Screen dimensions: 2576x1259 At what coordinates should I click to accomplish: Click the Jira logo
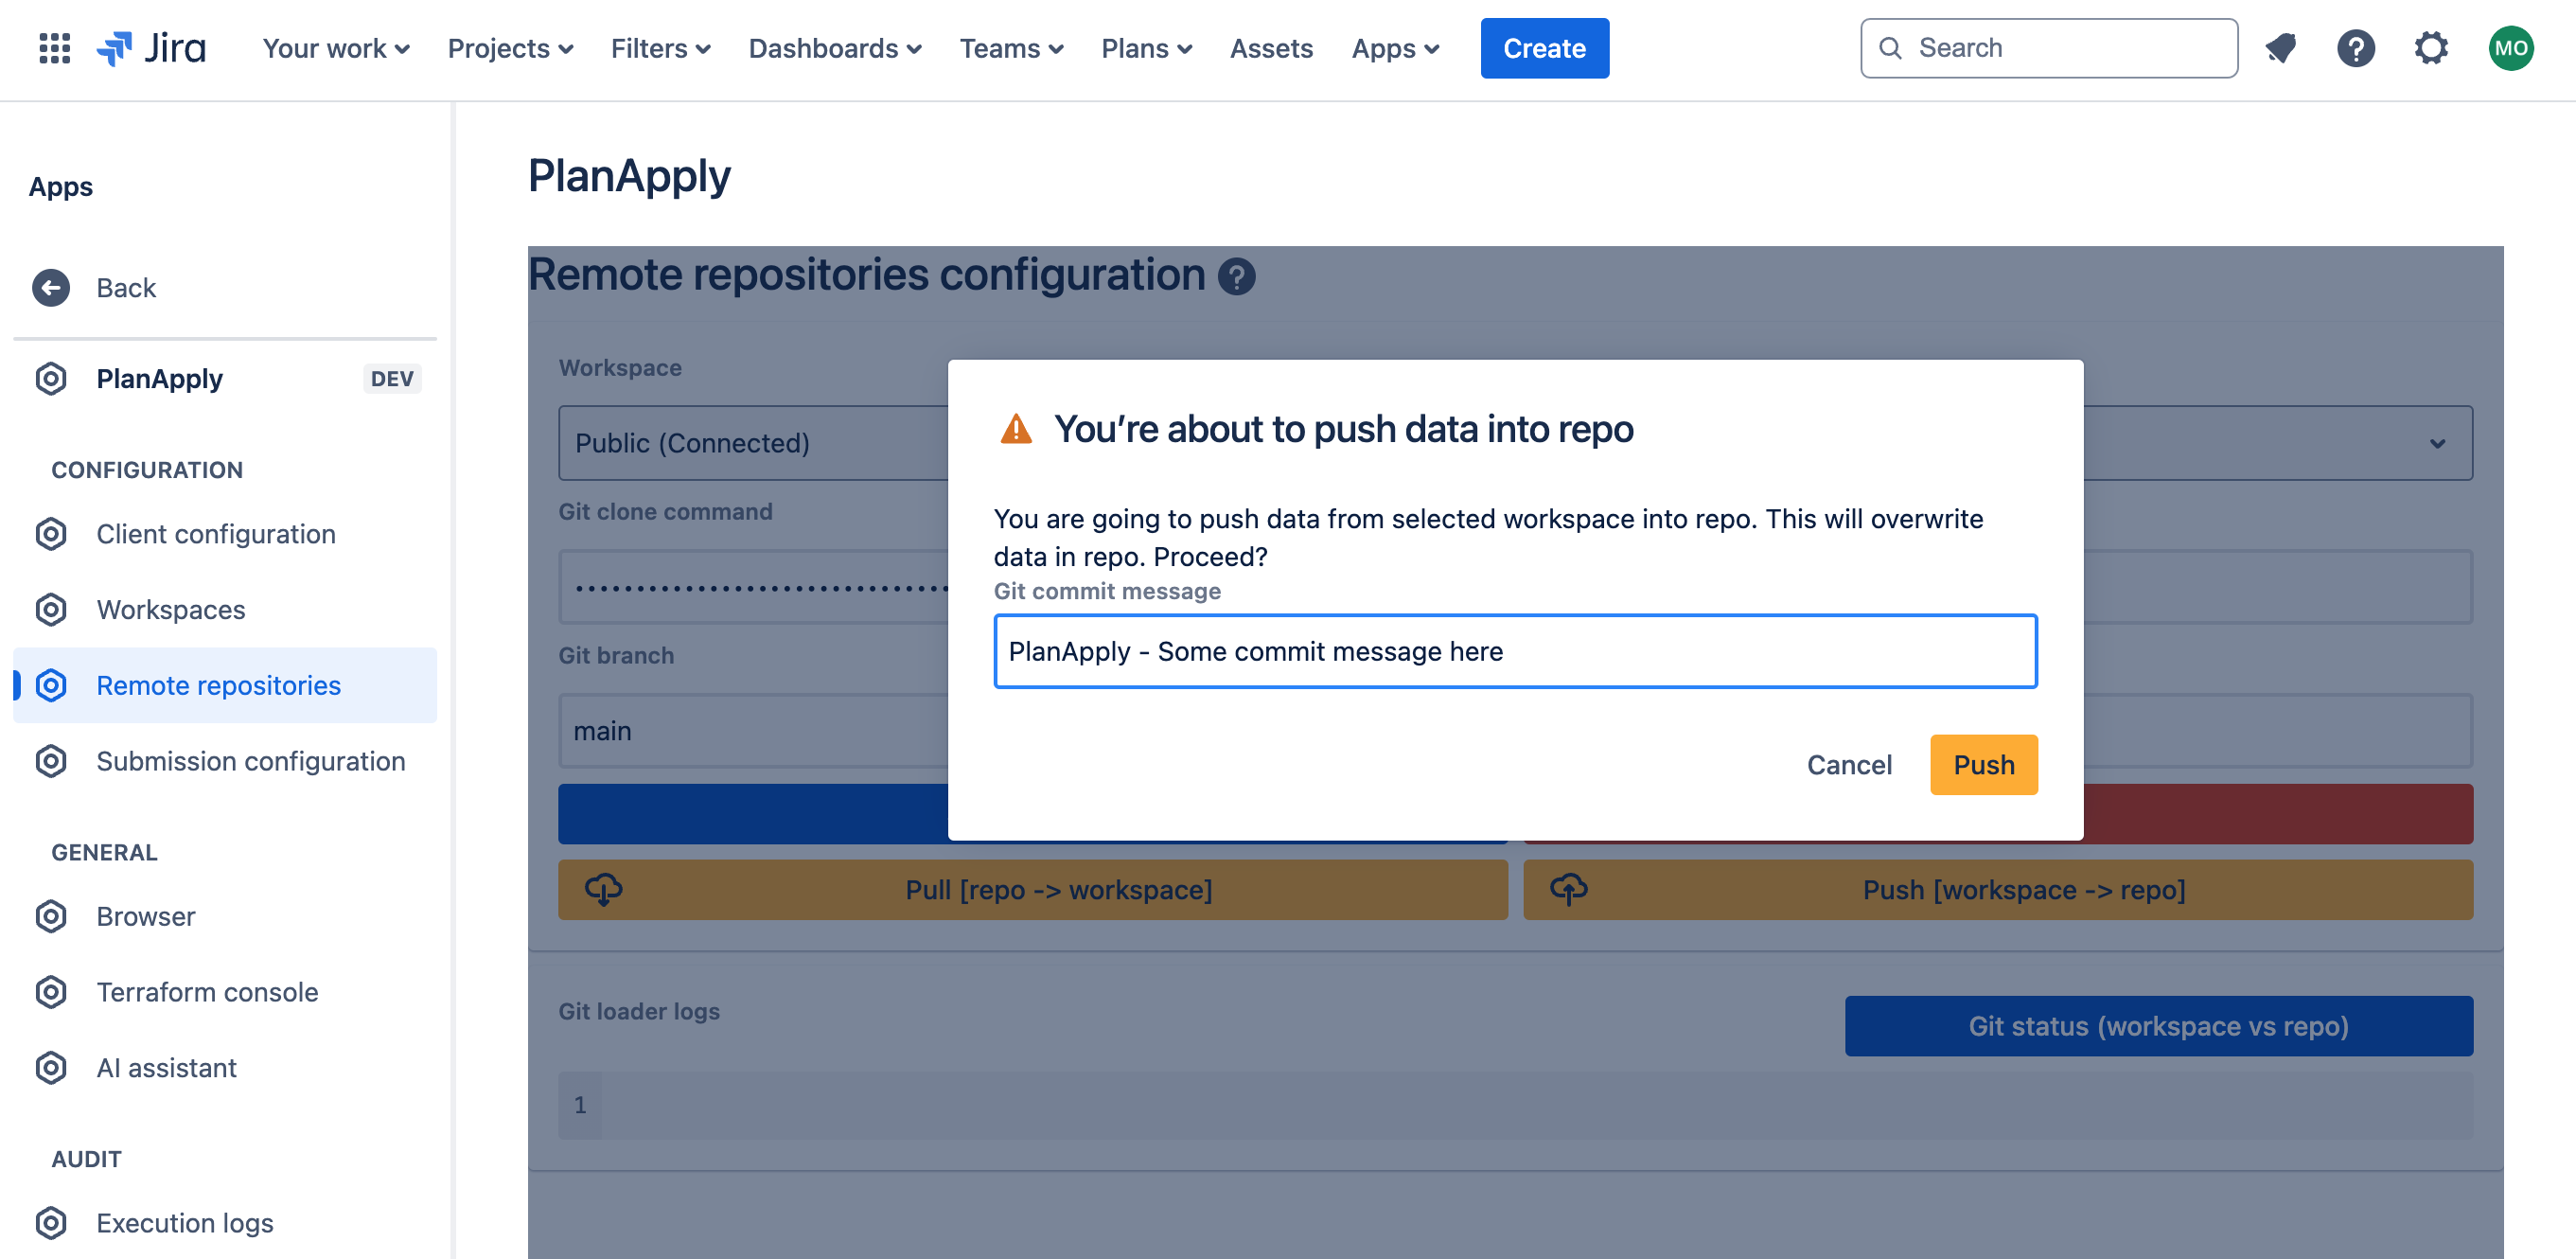(x=152, y=48)
